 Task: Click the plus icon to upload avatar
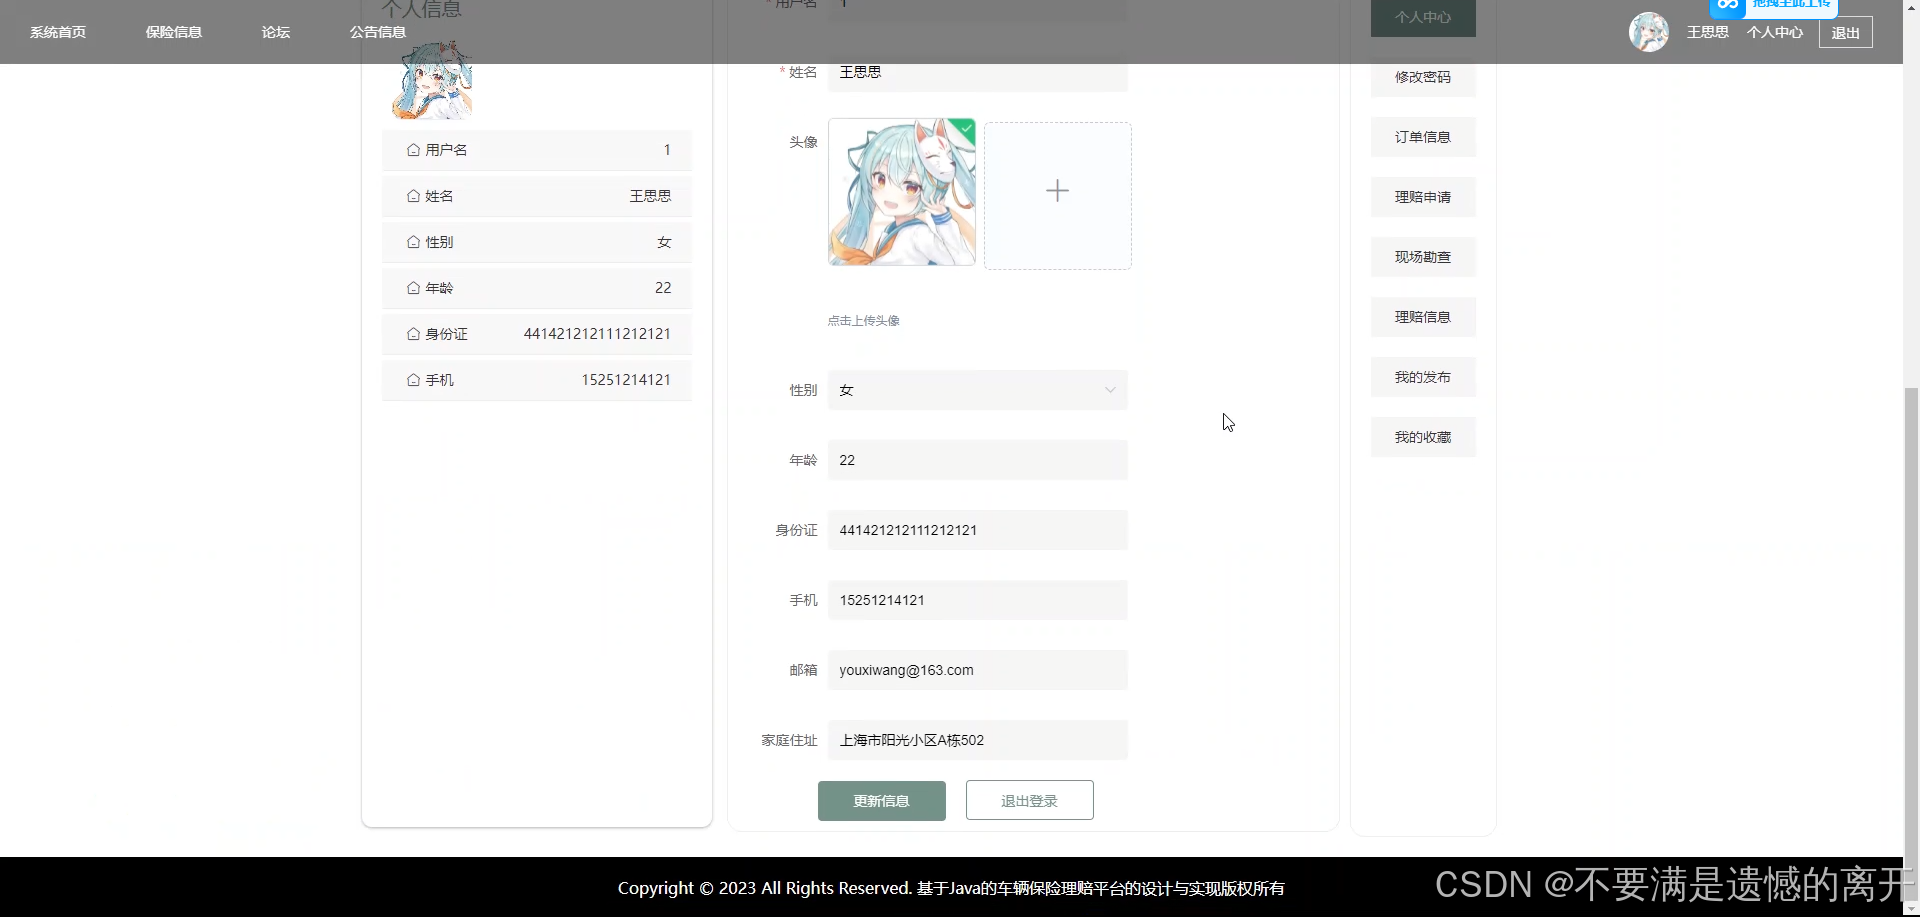click(x=1057, y=191)
